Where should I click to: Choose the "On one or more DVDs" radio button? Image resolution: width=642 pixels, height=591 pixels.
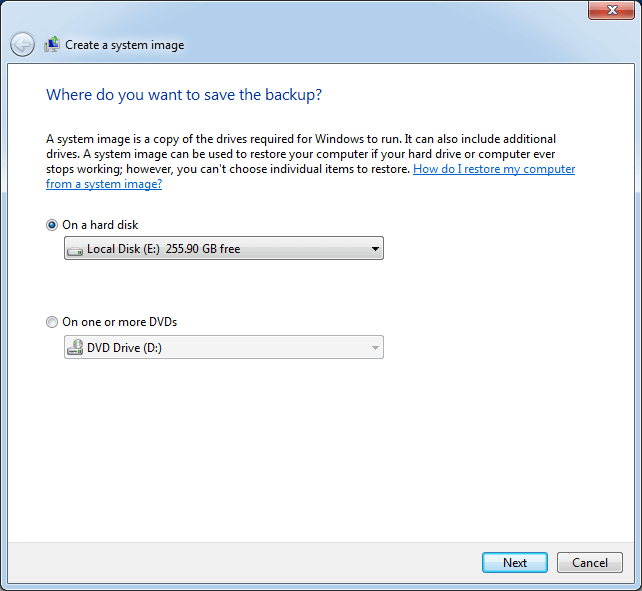(52, 322)
